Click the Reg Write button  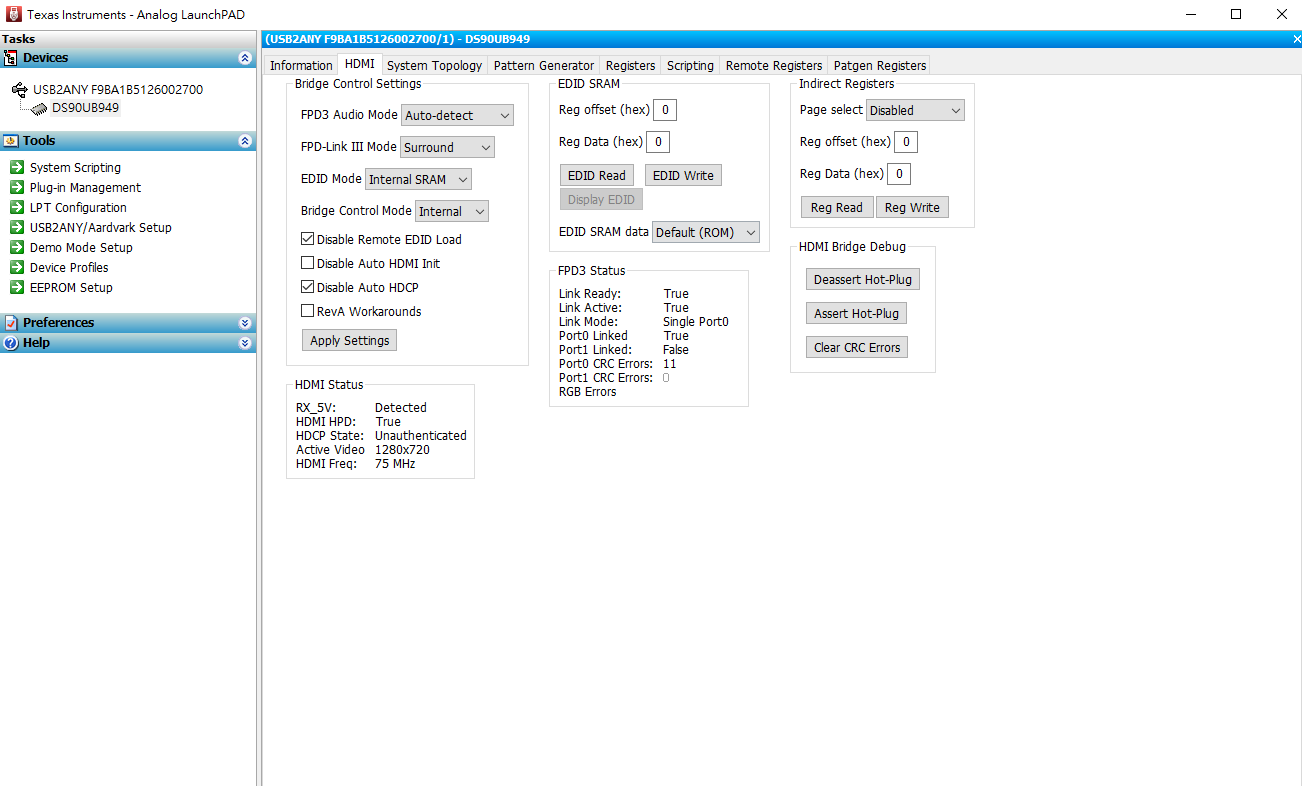pyautogui.click(x=912, y=207)
